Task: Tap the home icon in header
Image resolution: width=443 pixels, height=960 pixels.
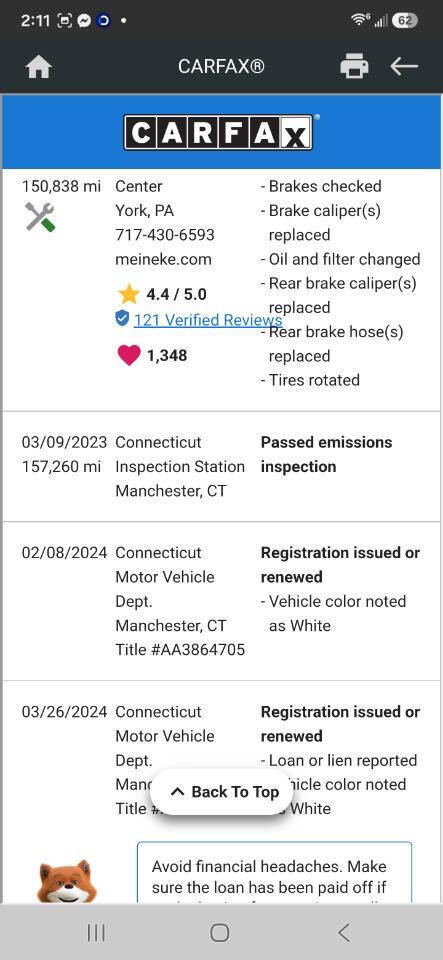Action: pyautogui.click(x=39, y=66)
